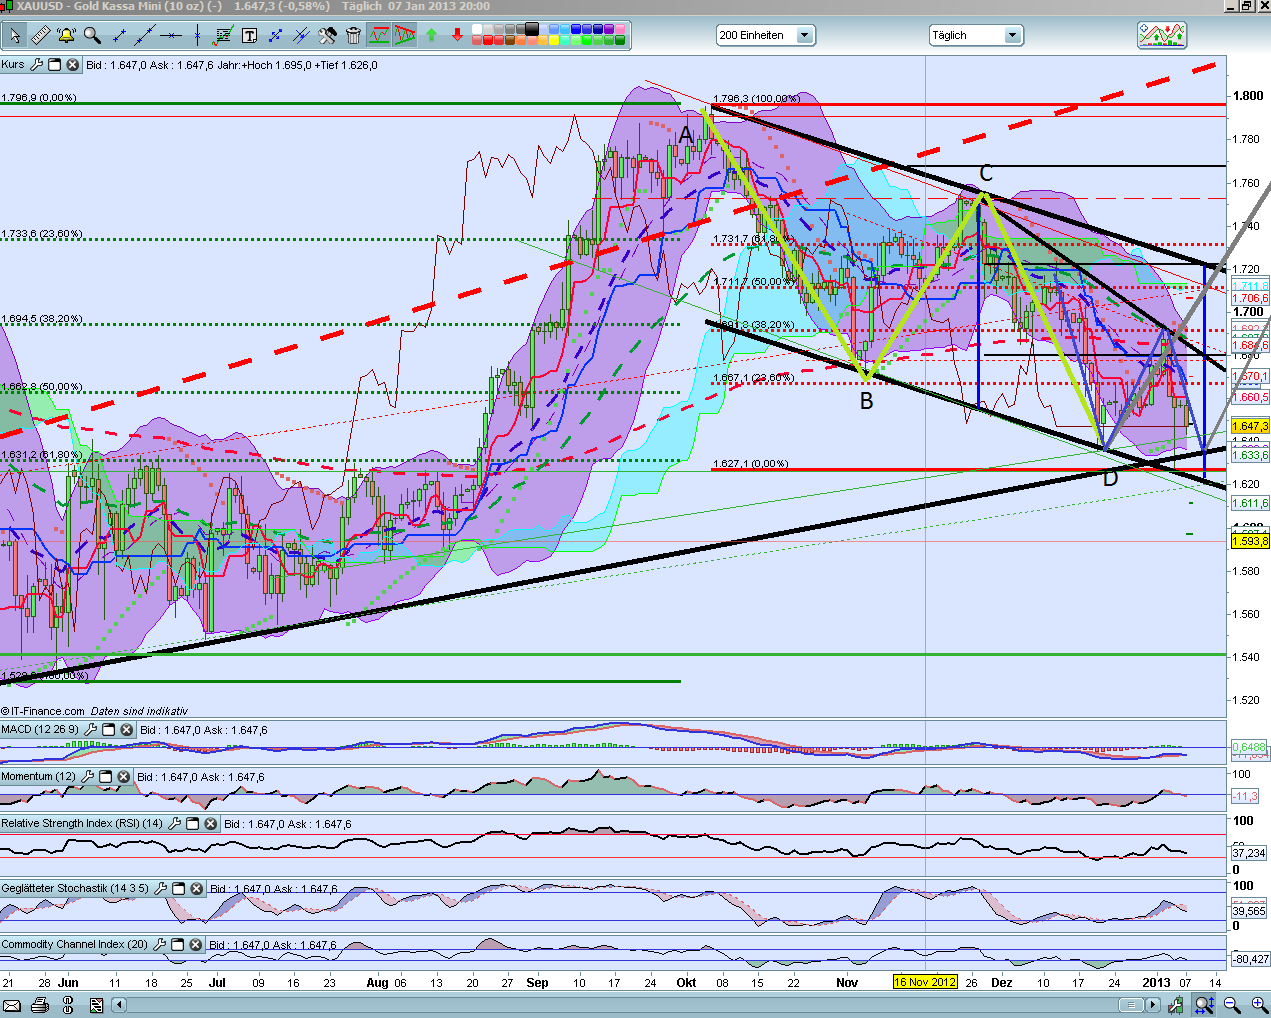Screen dimensions: 1271x1018
Task: Open Momentum (12) wrench settings
Action: [87, 777]
